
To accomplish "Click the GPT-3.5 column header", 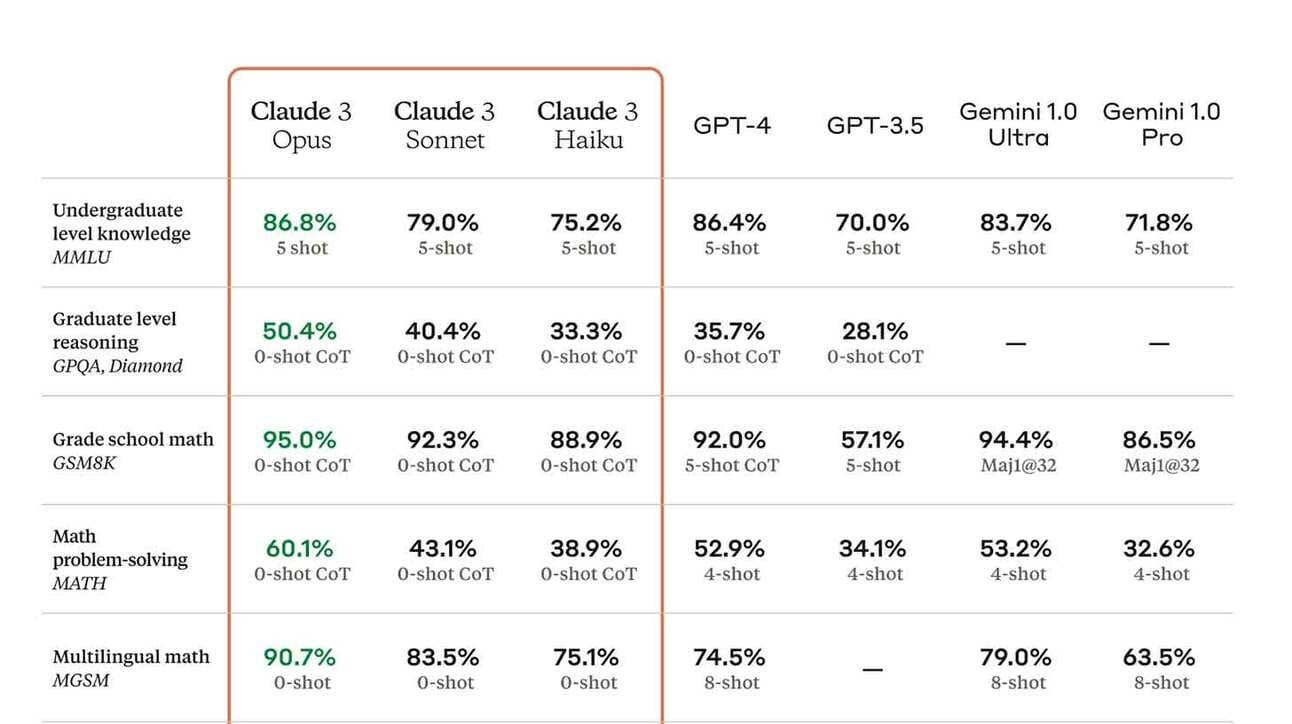I will click(x=875, y=126).
